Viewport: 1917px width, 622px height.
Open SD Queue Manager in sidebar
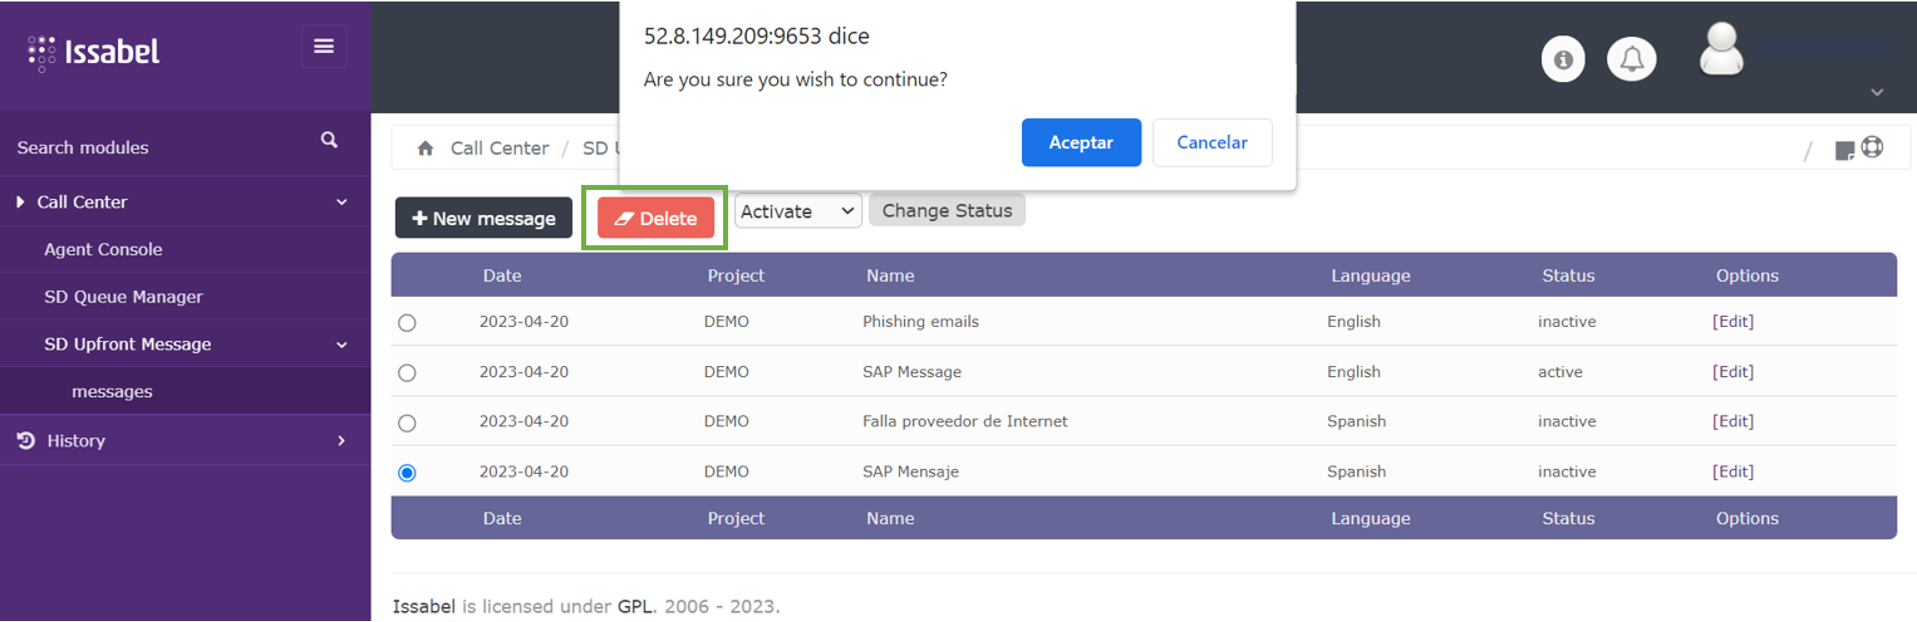click(123, 297)
